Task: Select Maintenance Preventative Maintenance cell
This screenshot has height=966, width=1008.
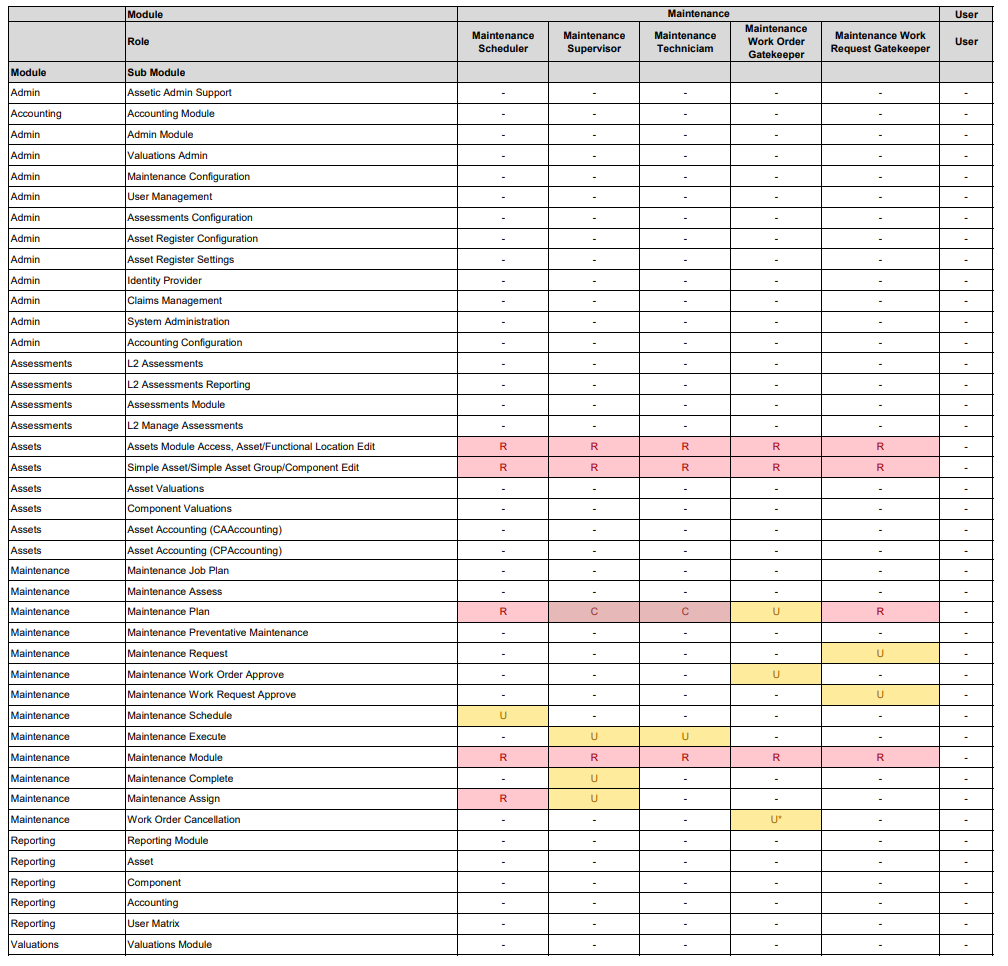Action: click(x=291, y=633)
